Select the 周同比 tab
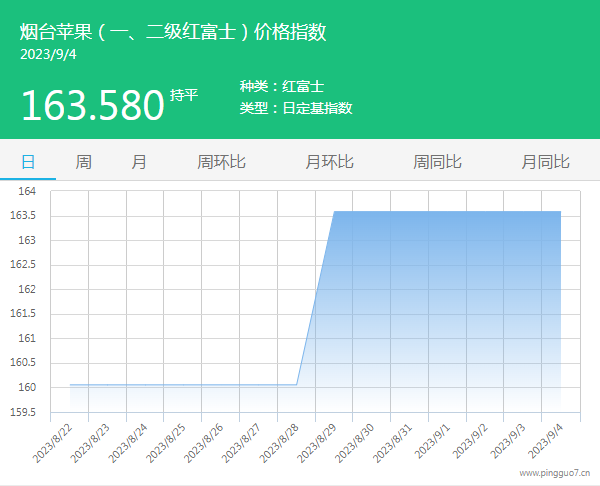The width and height of the screenshot is (600, 486). pos(437,161)
